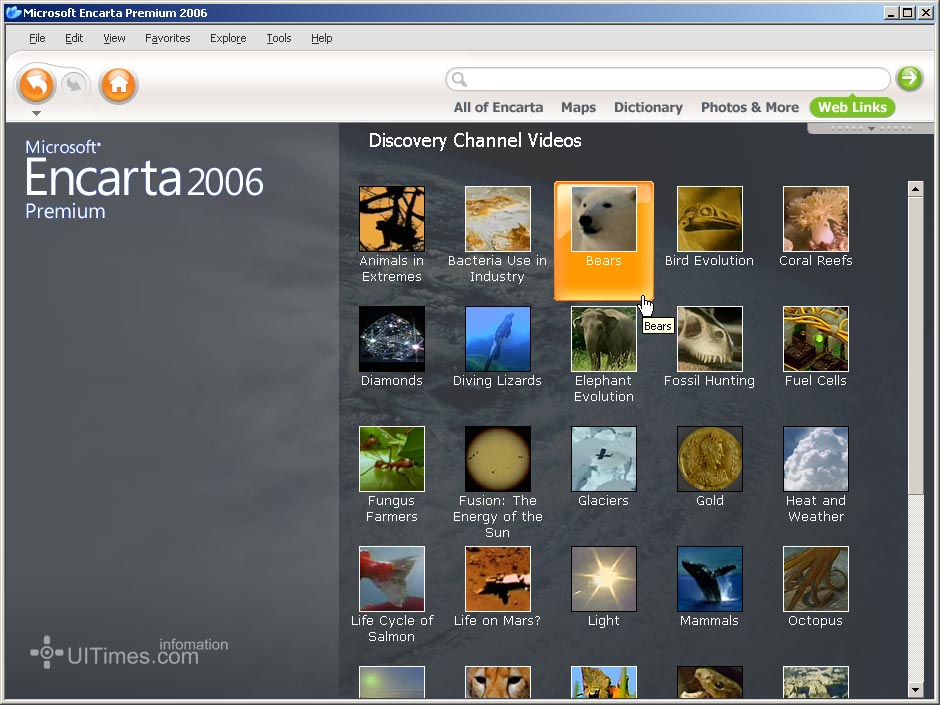Image resolution: width=940 pixels, height=705 pixels.
Task: Click the green Go search arrow
Action: (x=909, y=78)
